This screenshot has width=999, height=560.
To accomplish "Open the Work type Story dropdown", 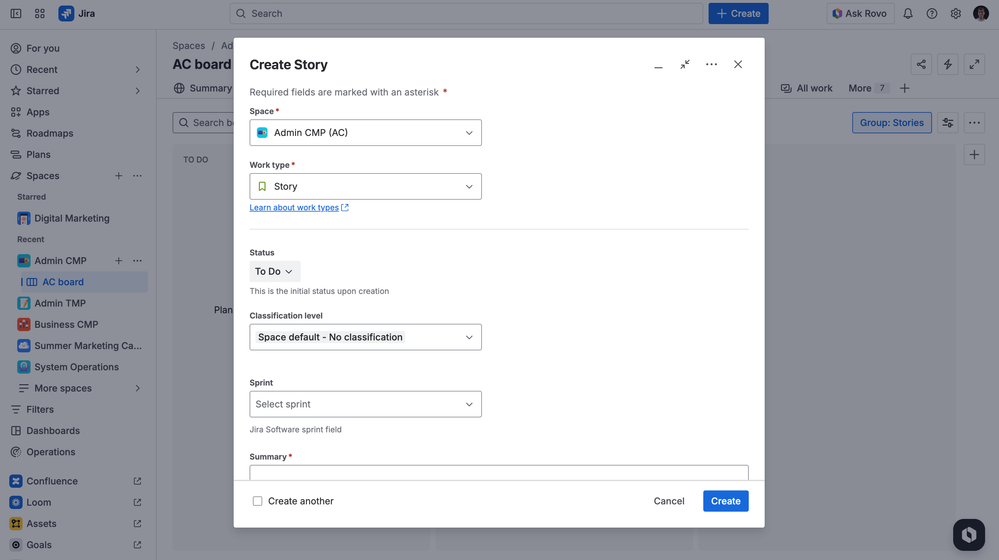I will pos(365,187).
